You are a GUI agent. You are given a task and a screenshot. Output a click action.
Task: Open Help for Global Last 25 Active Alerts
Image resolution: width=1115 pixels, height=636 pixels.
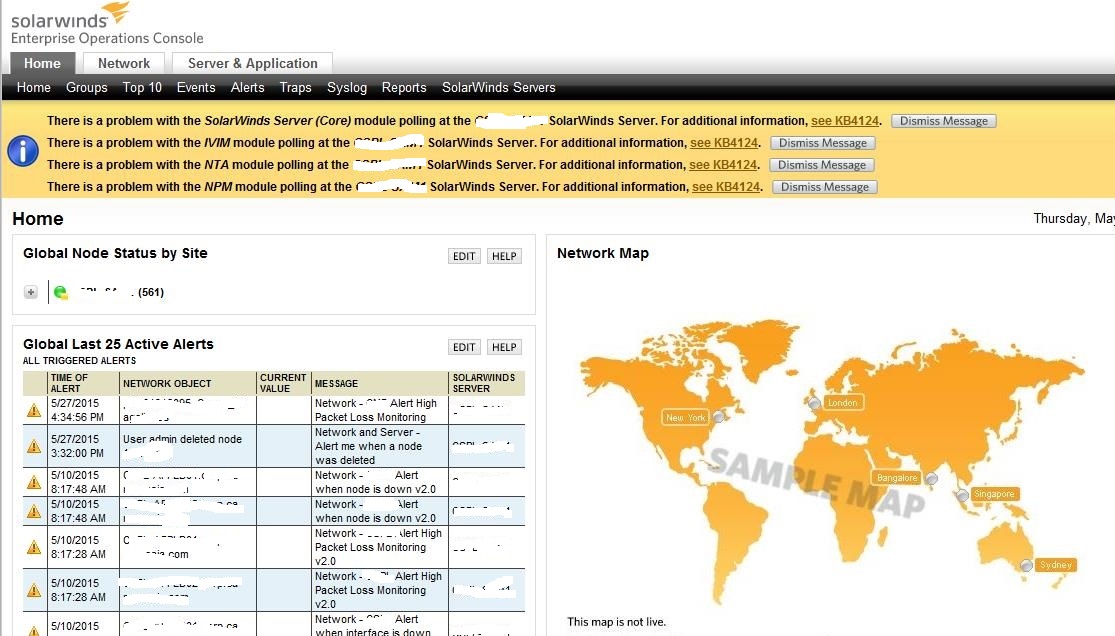point(504,347)
